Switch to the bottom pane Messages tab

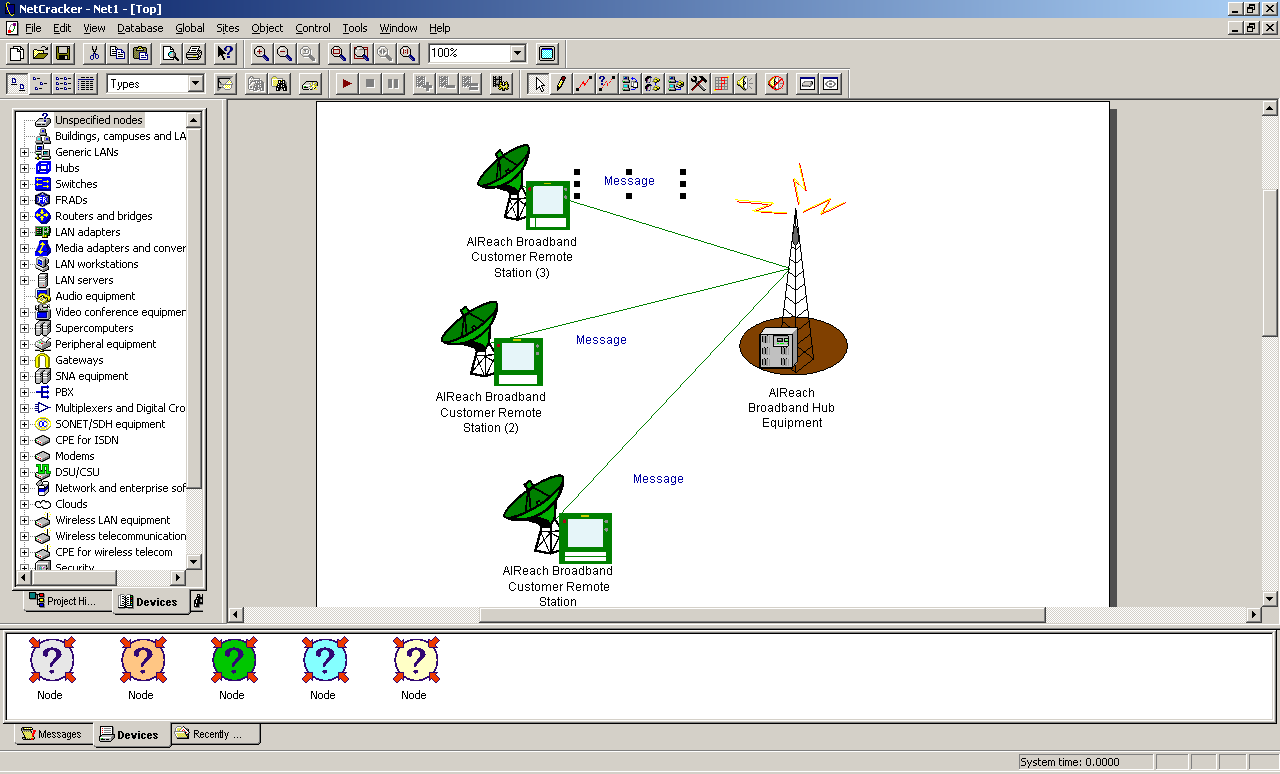pyautogui.click(x=52, y=734)
